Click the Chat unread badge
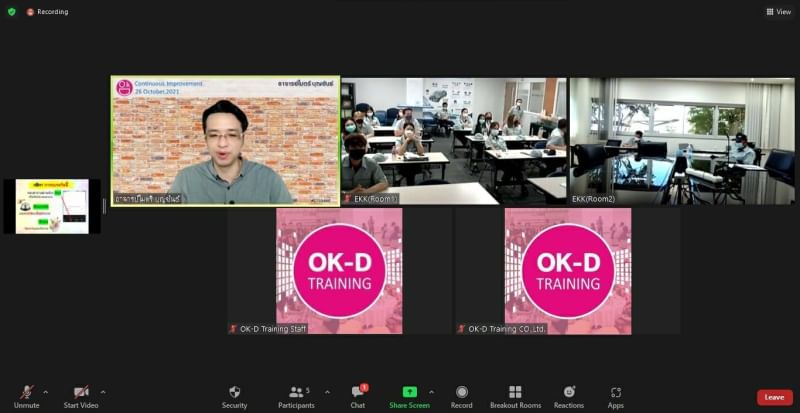This screenshot has width=800, height=413. (x=364, y=388)
